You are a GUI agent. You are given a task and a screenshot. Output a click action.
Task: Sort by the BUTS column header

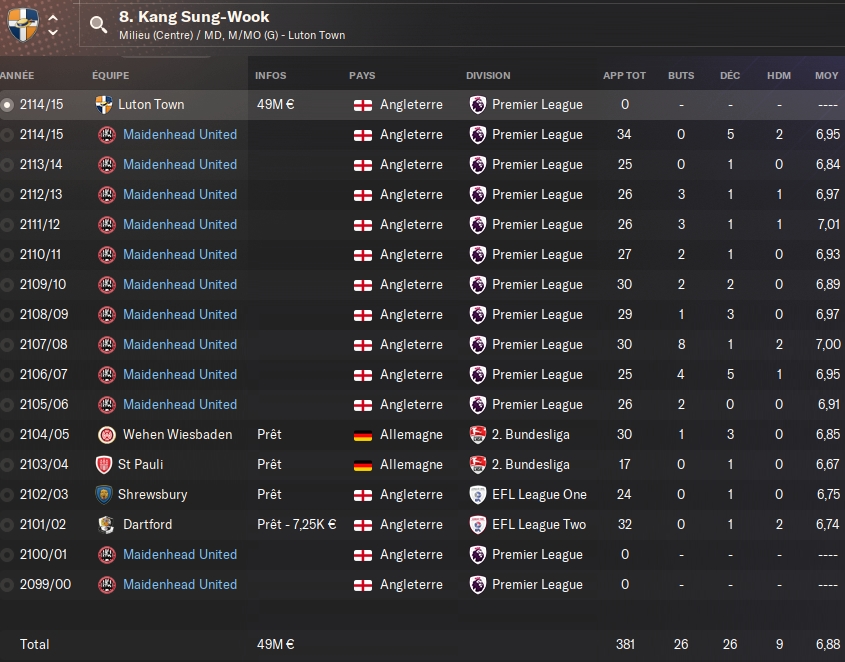(680, 76)
